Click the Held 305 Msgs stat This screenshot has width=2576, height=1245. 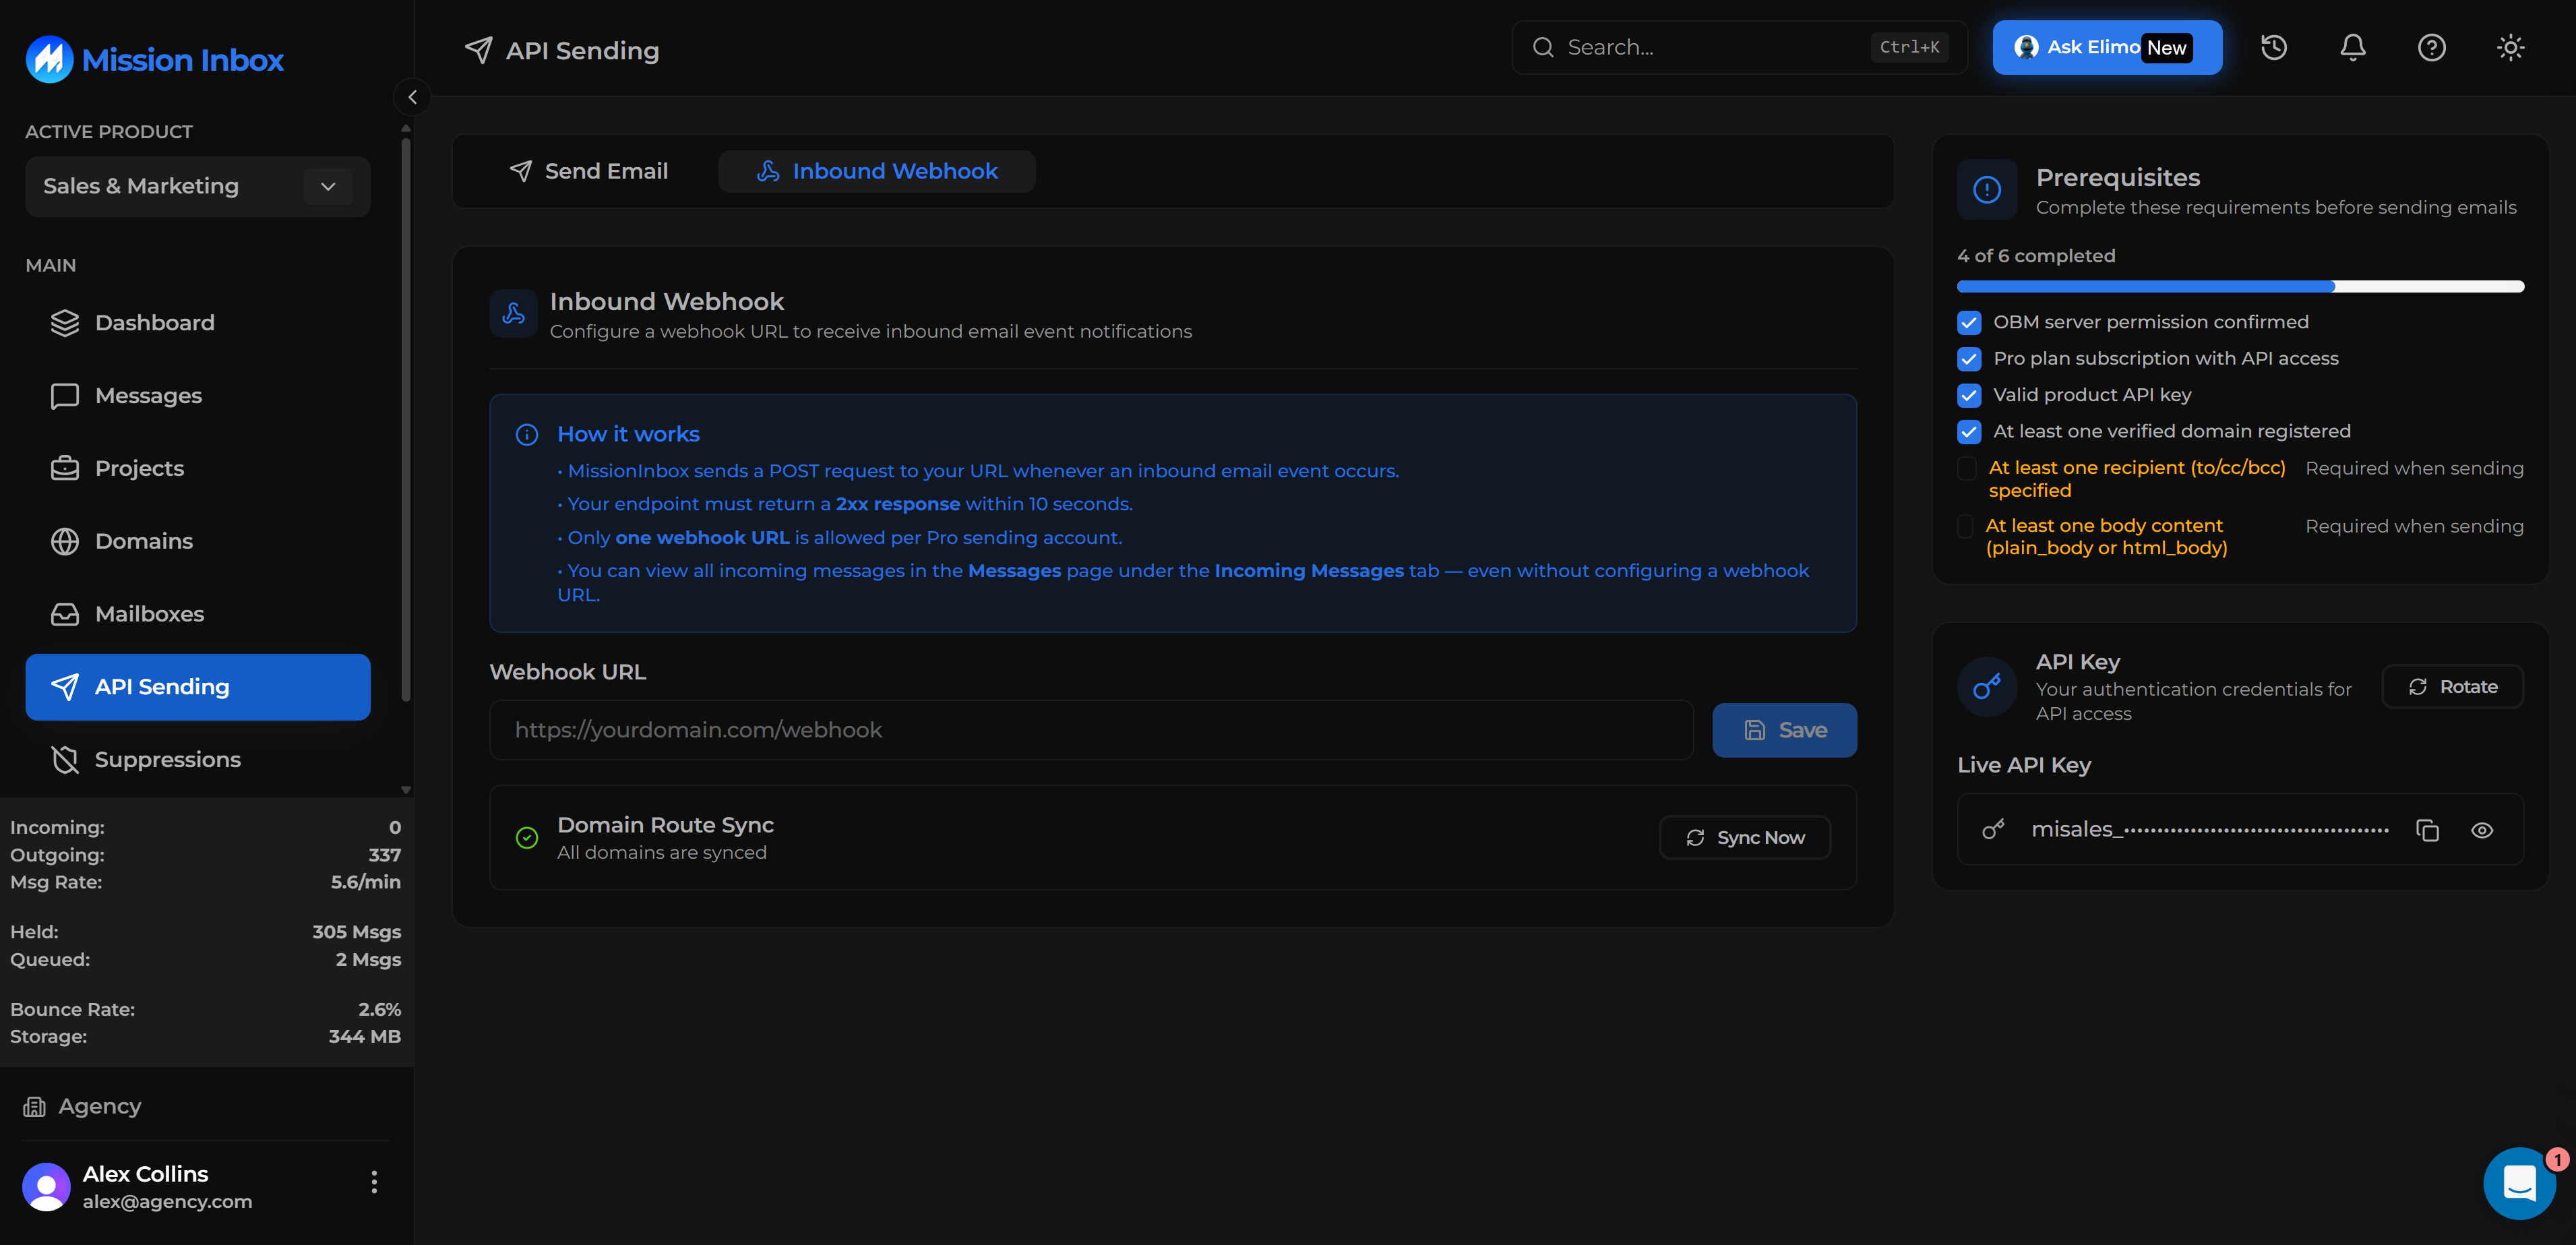pyautogui.click(x=205, y=932)
